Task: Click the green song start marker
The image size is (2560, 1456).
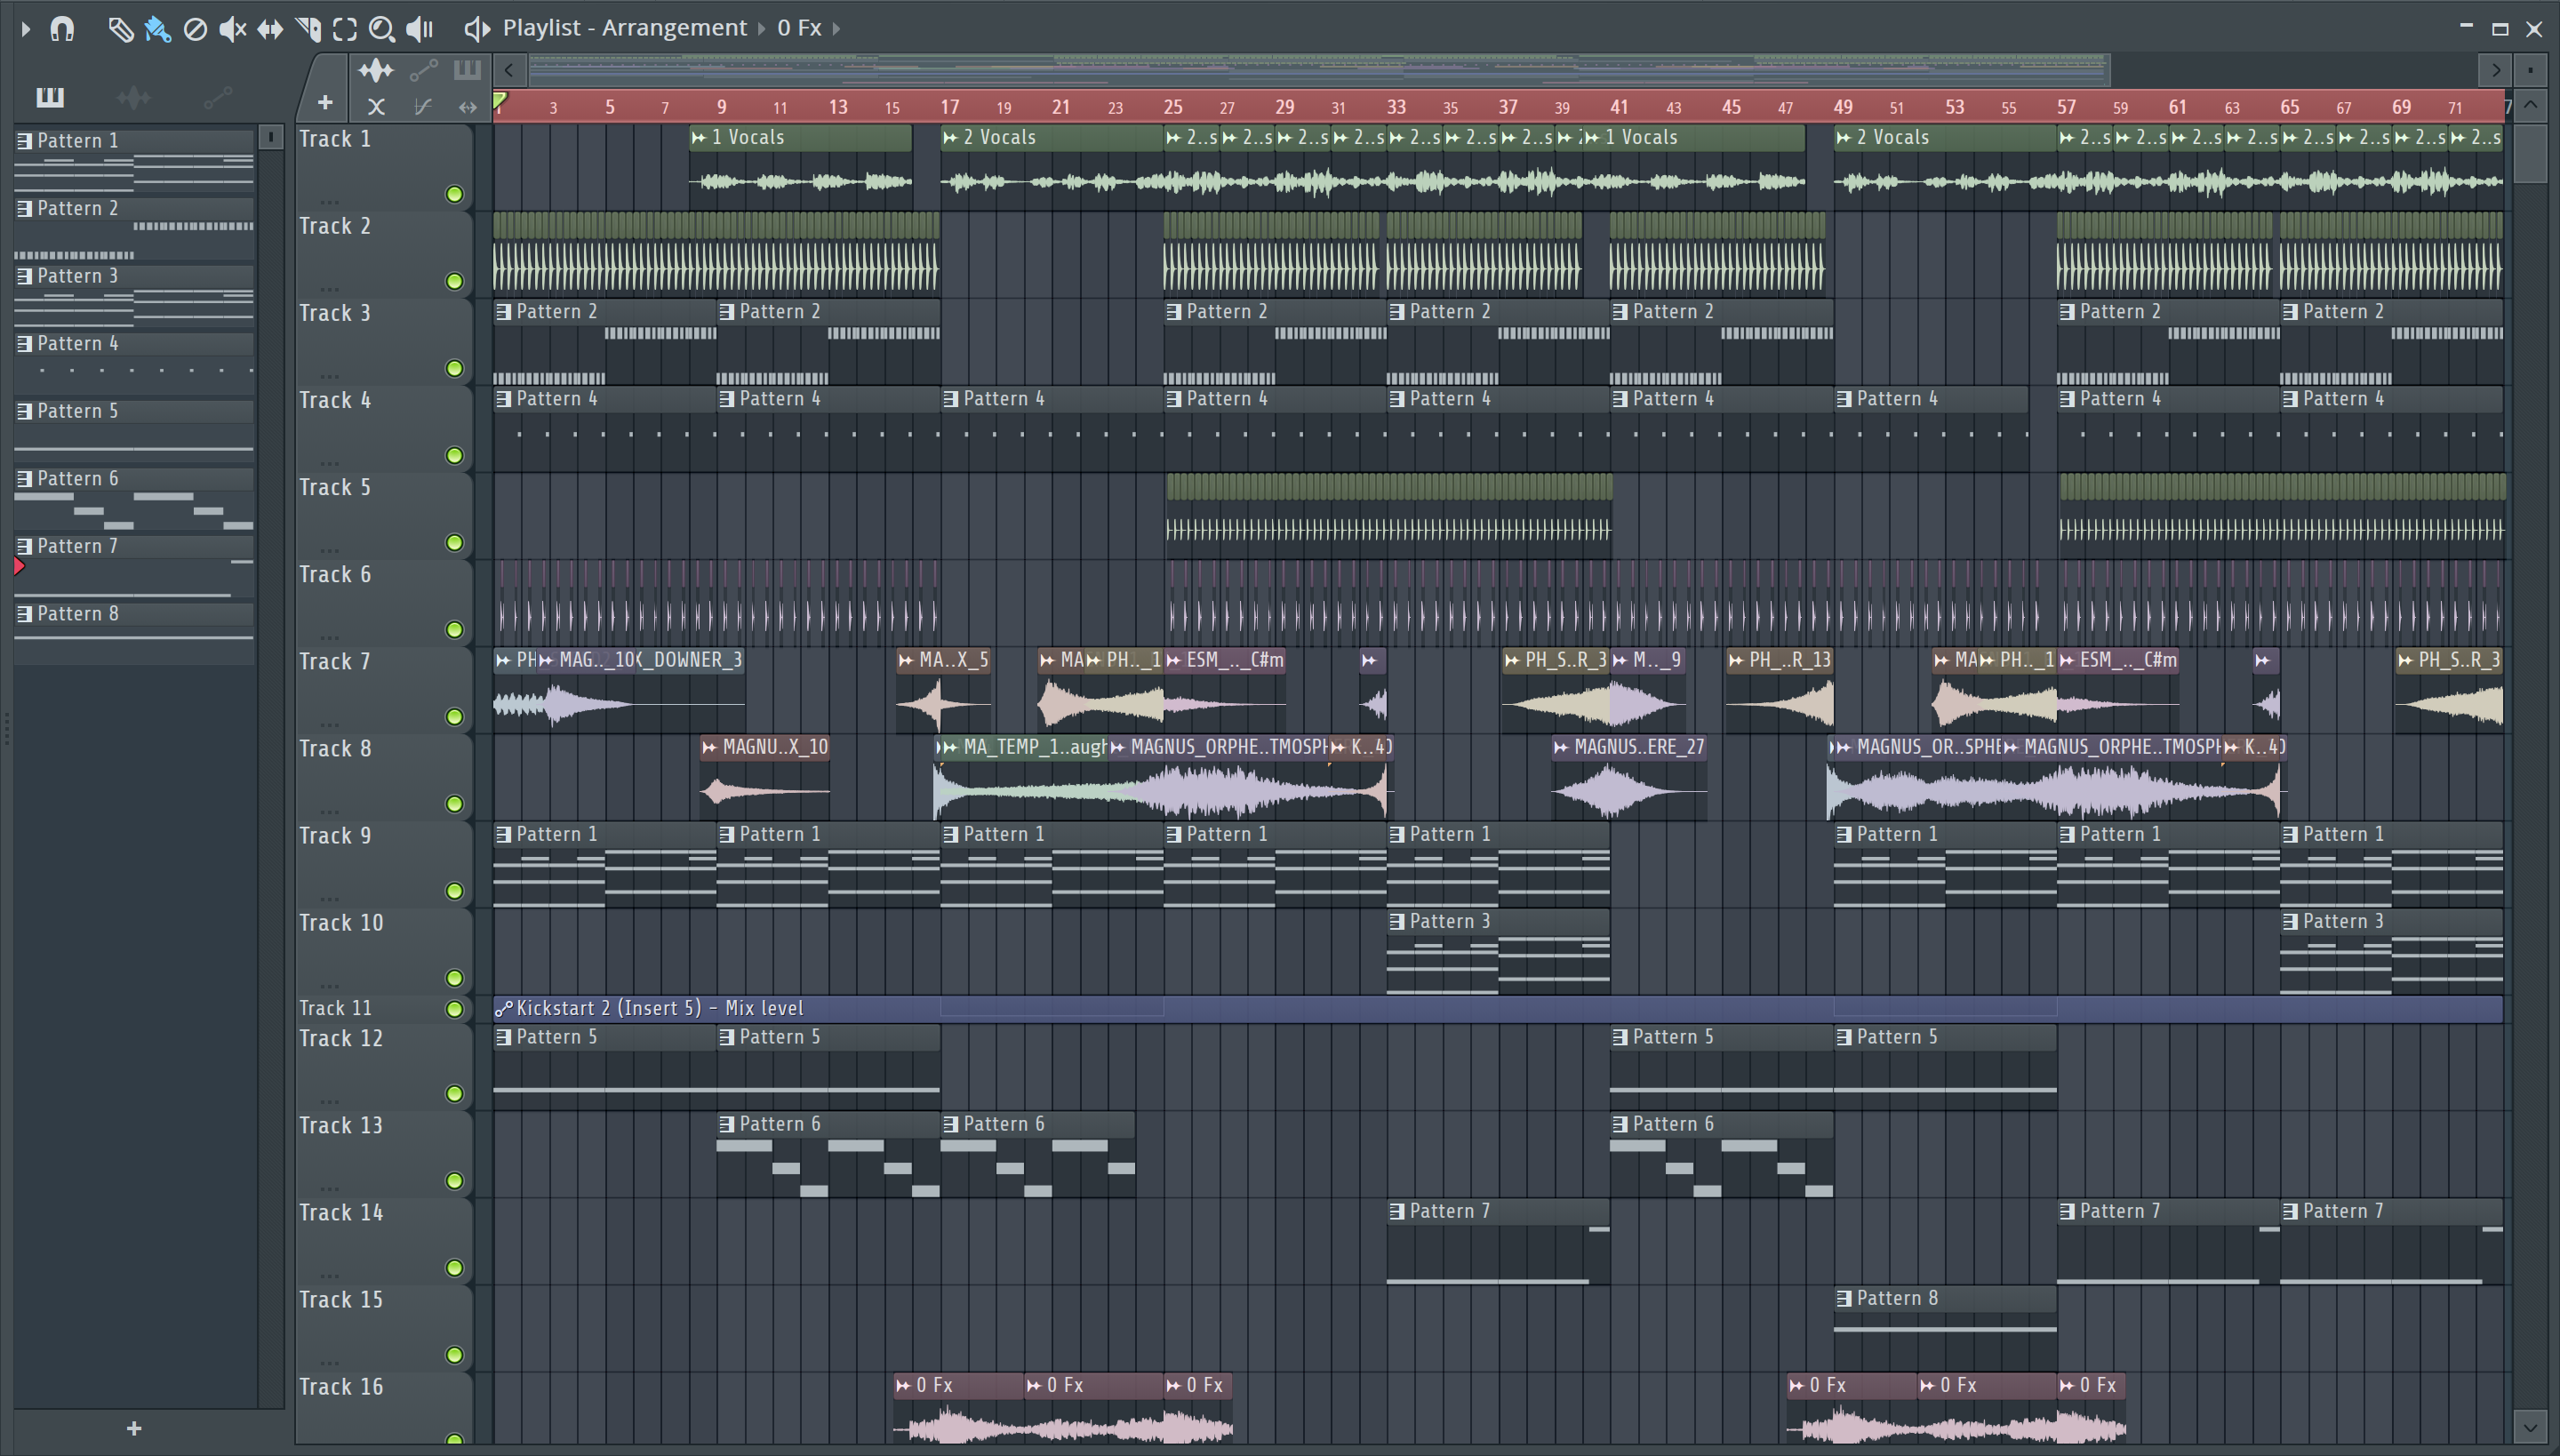Action: [500, 100]
